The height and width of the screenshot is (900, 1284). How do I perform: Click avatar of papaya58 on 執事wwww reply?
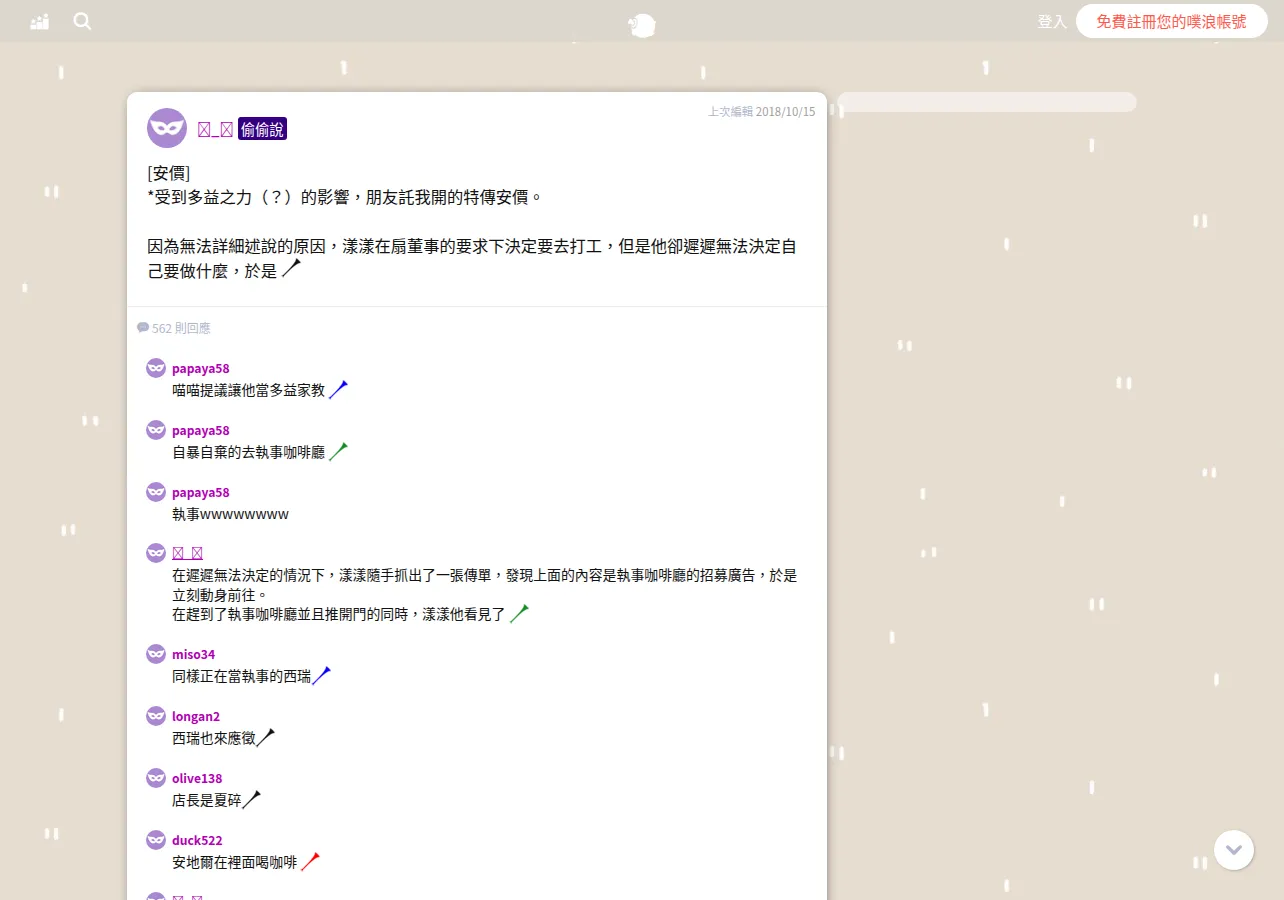[156, 492]
